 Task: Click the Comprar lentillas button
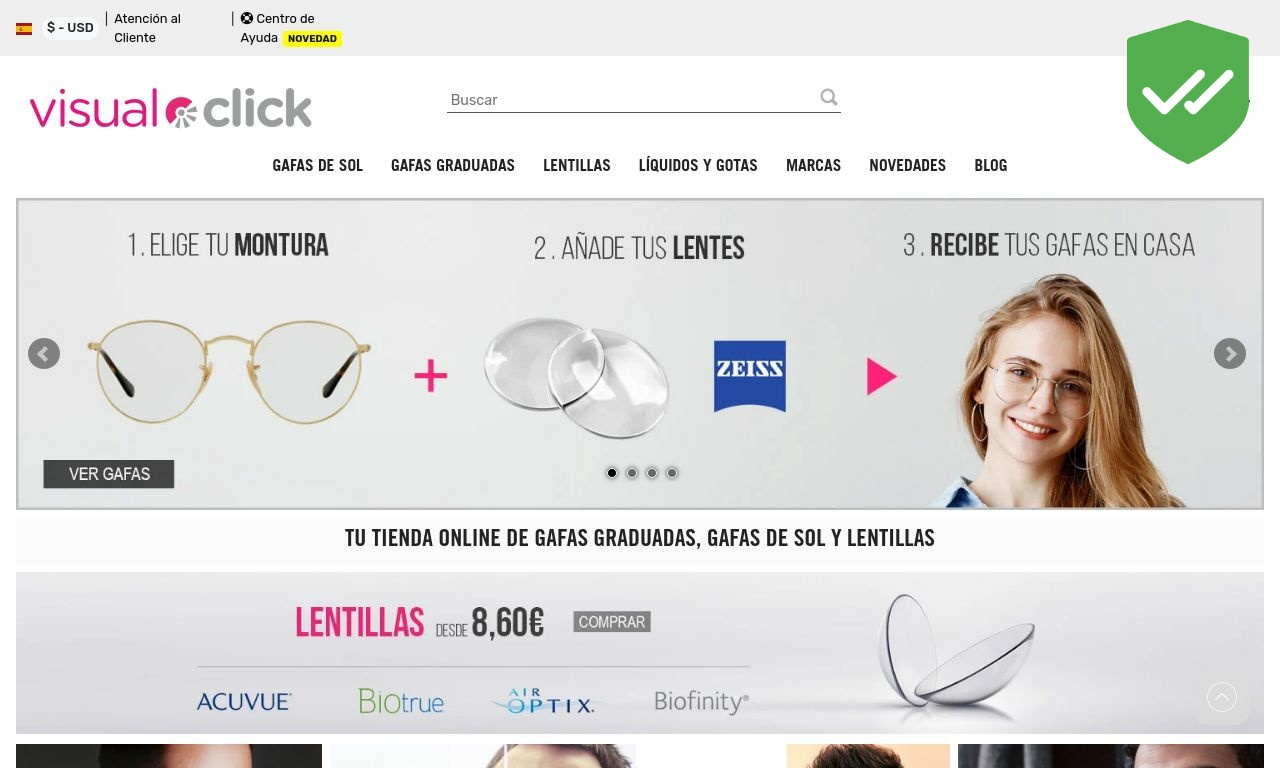[x=612, y=622]
